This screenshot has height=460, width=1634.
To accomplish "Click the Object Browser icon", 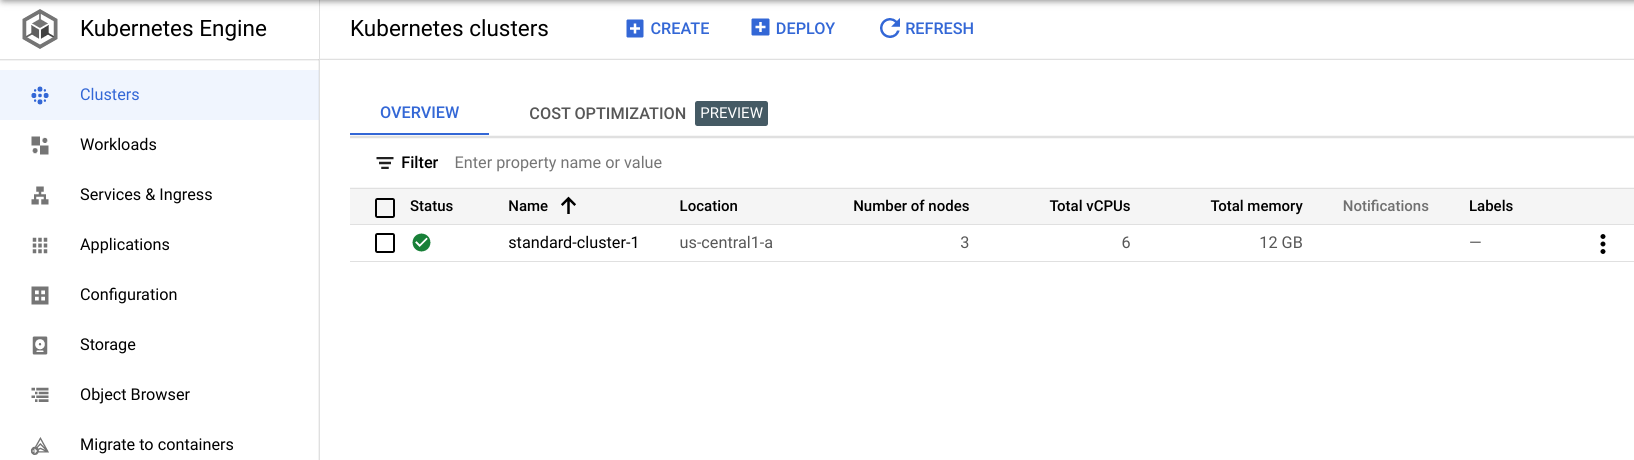I will pos(40,395).
